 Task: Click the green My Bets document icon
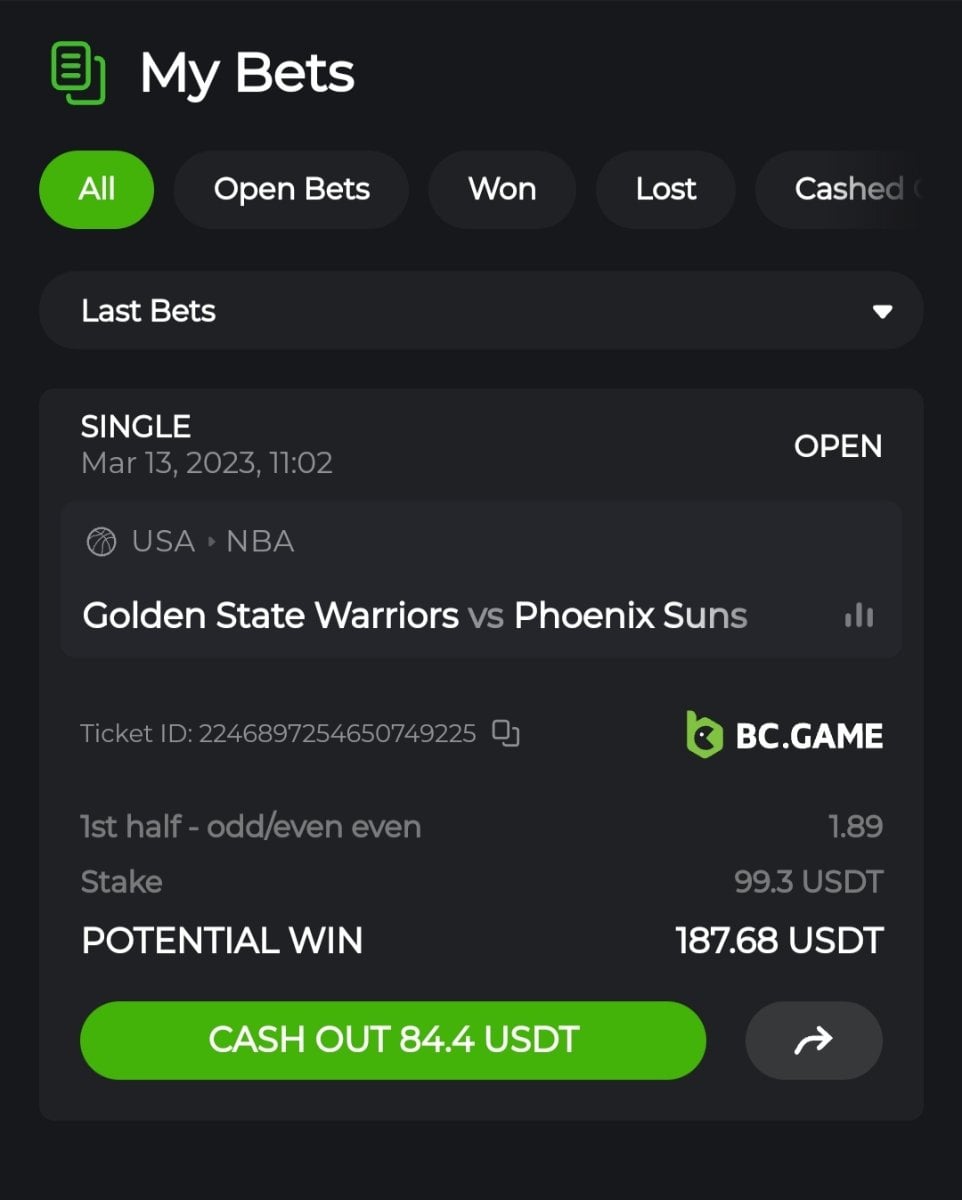pos(78,72)
